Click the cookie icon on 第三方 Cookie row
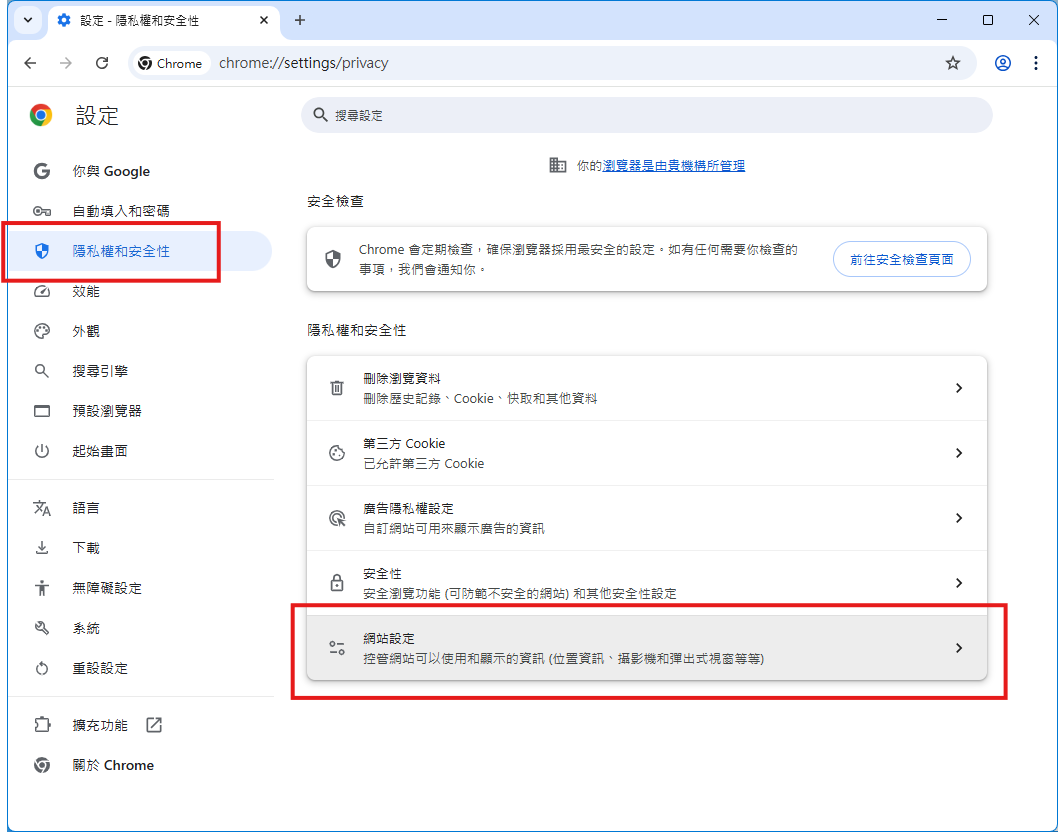This screenshot has width=1058, height=832. [337, 453]
